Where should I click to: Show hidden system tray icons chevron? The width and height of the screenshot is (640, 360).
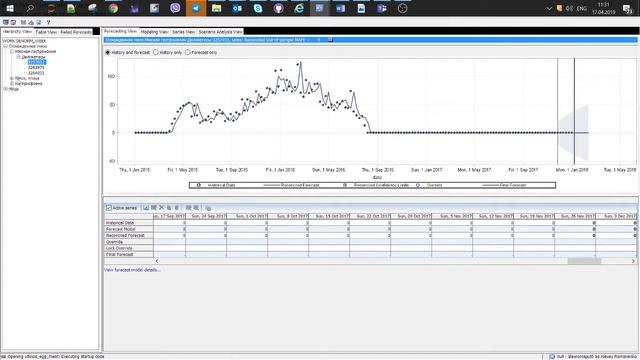tap(549, 9)
